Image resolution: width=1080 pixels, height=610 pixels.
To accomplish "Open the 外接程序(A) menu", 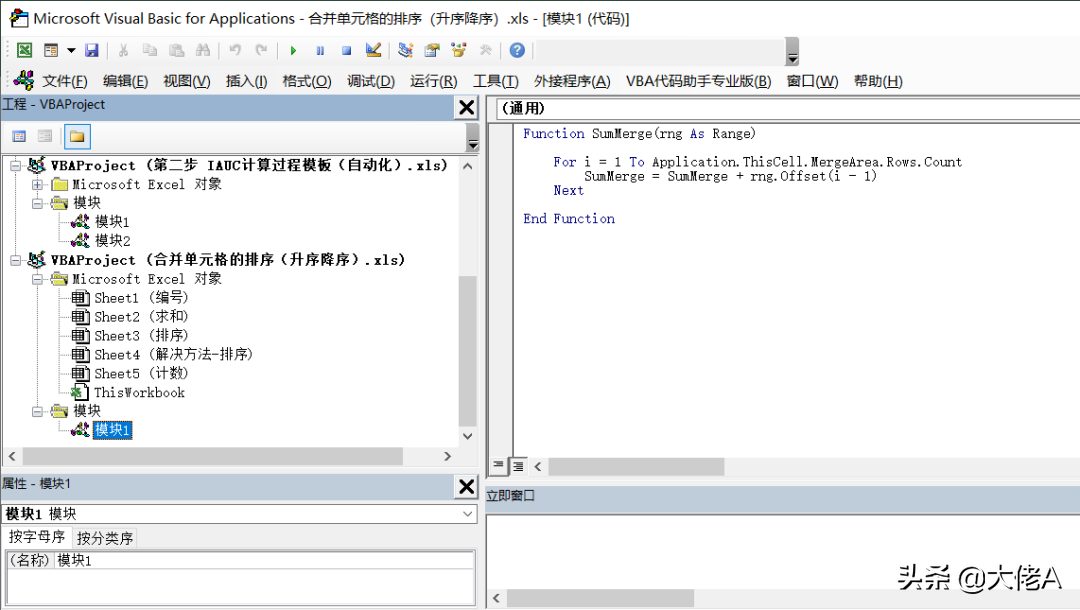I will [x=572, y=81].
